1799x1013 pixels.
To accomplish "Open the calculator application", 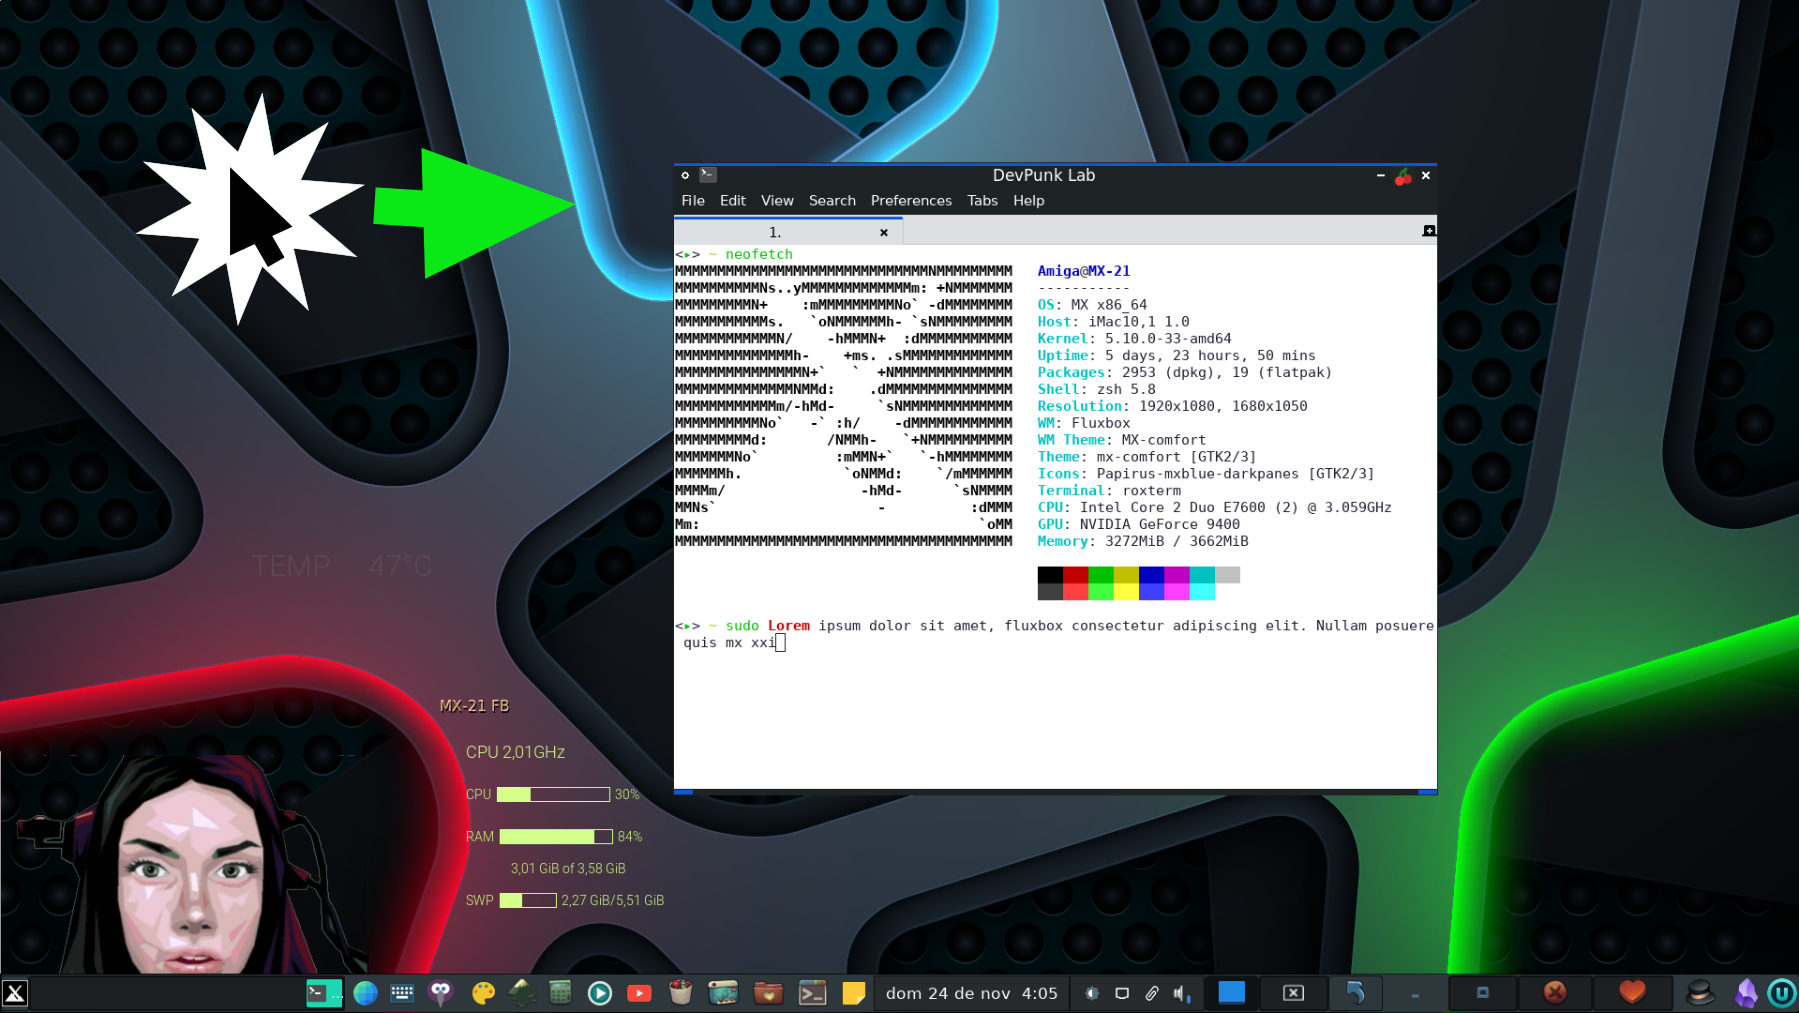I will click(560, 993).
